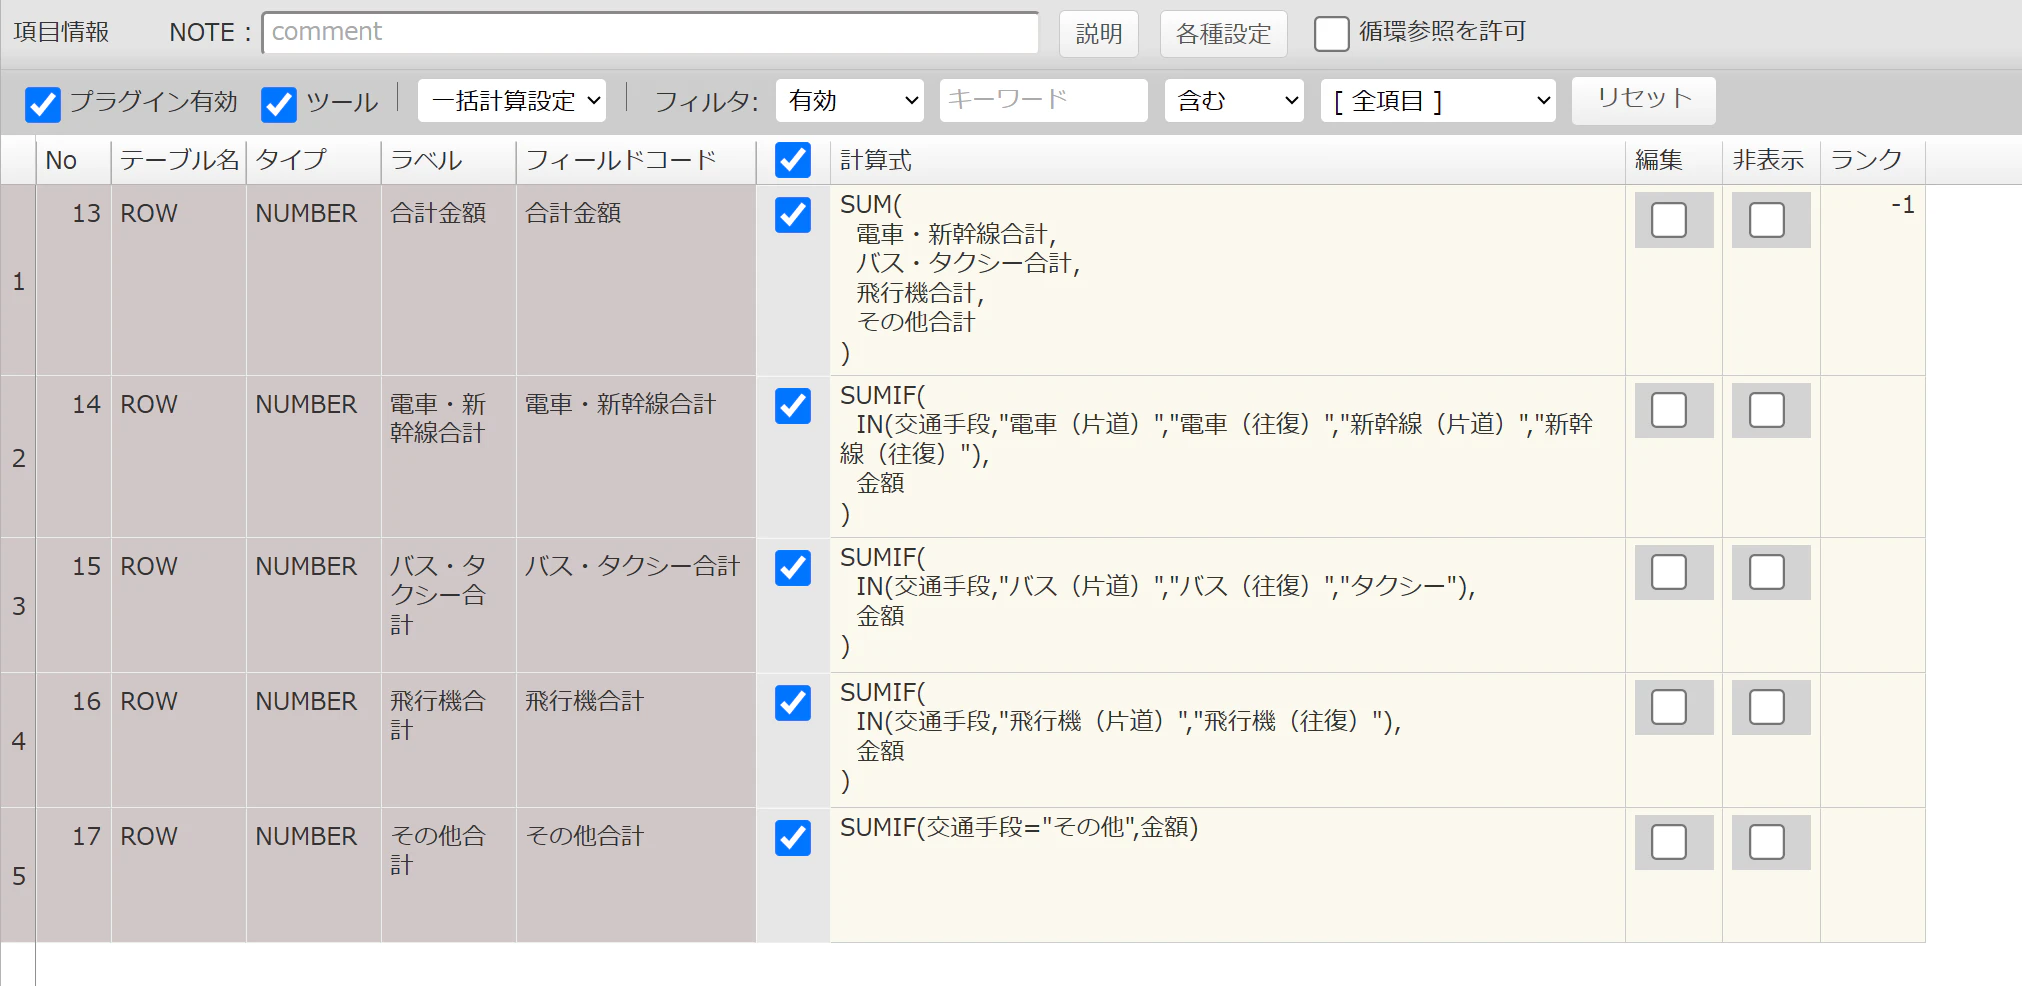
Task: Toggle the header checkbox beside 計算式
Action: [x=793, y=160]
